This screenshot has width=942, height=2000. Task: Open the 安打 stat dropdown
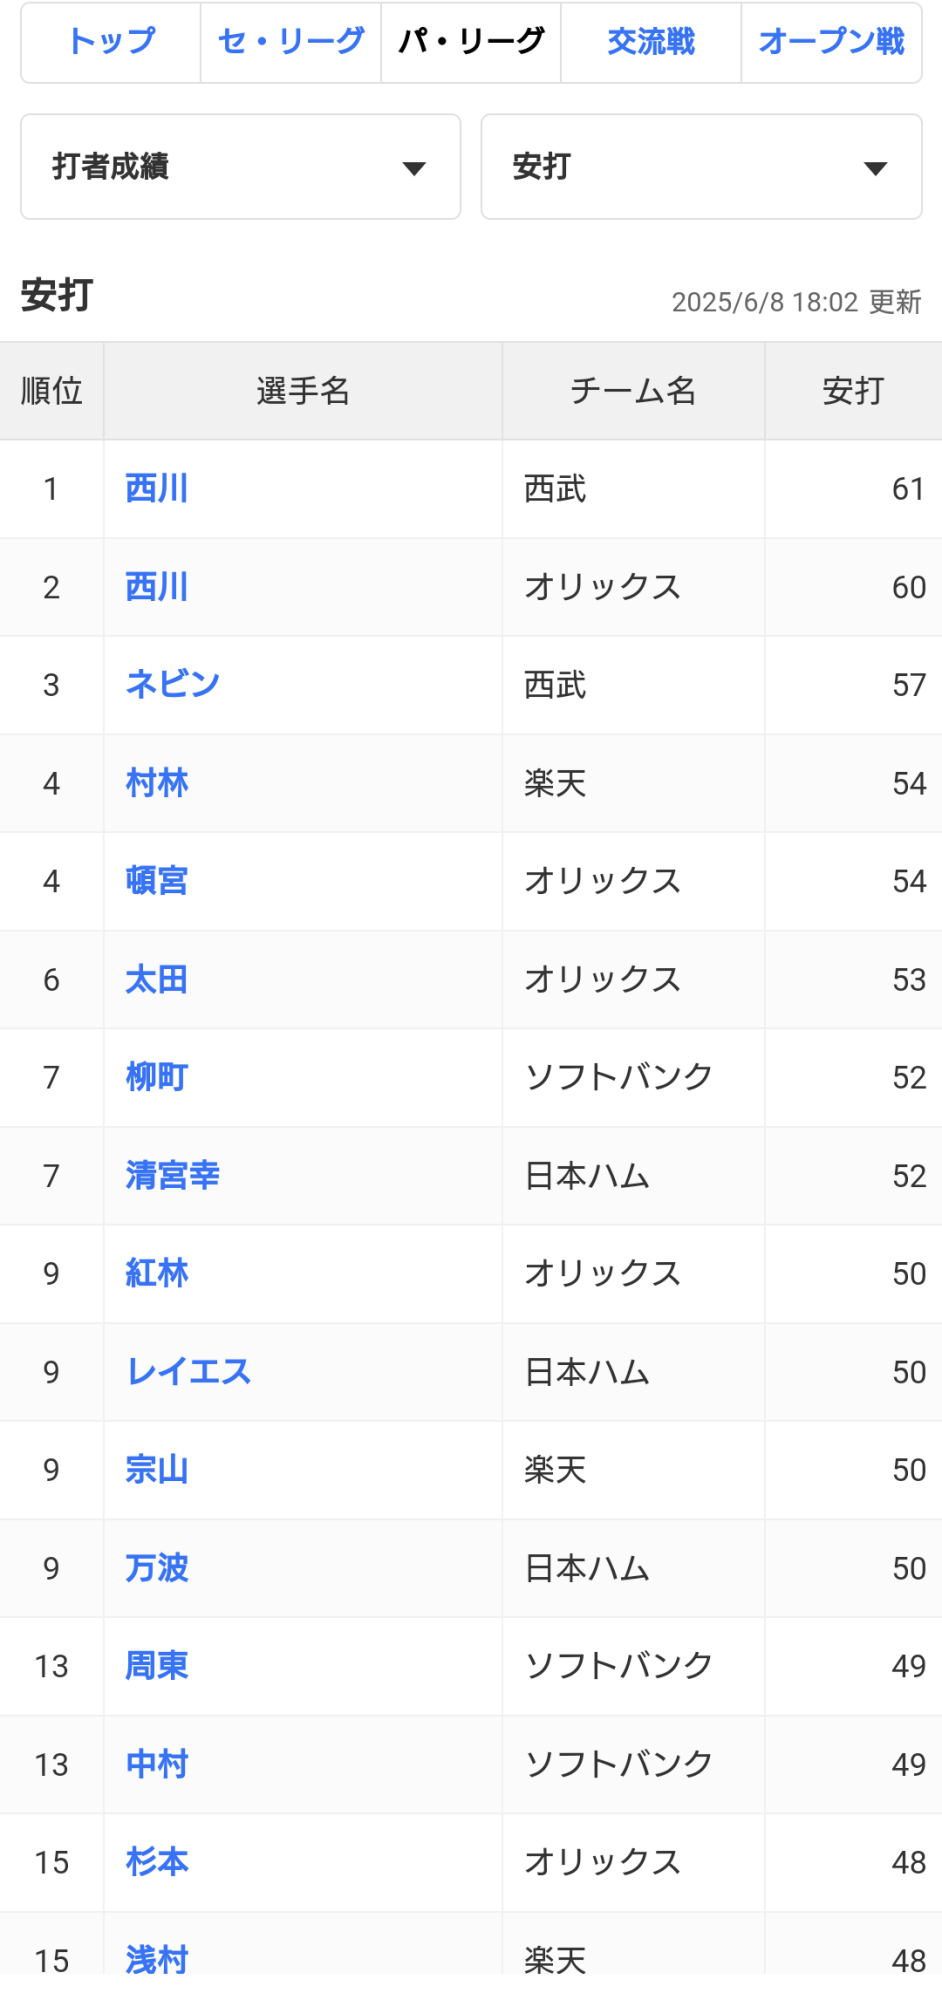(700, 167)
